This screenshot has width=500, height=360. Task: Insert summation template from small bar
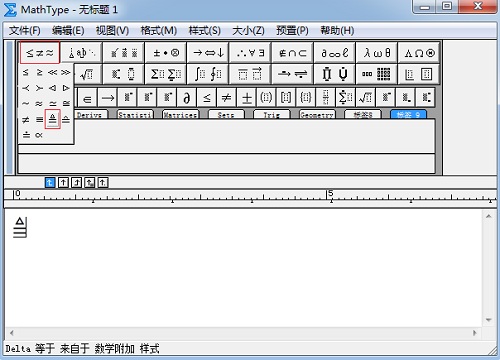pyautogui.click(x=346, y=98)
